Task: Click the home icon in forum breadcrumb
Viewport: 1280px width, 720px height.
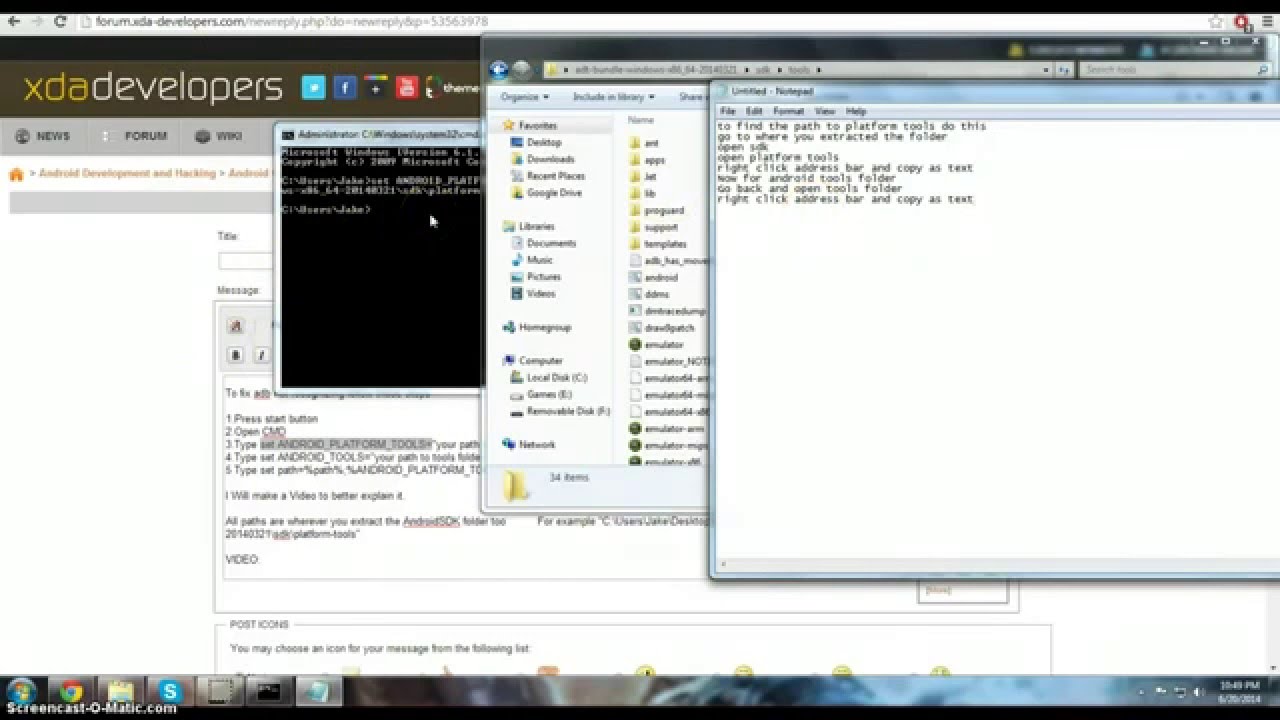Action: coord(17,175)
